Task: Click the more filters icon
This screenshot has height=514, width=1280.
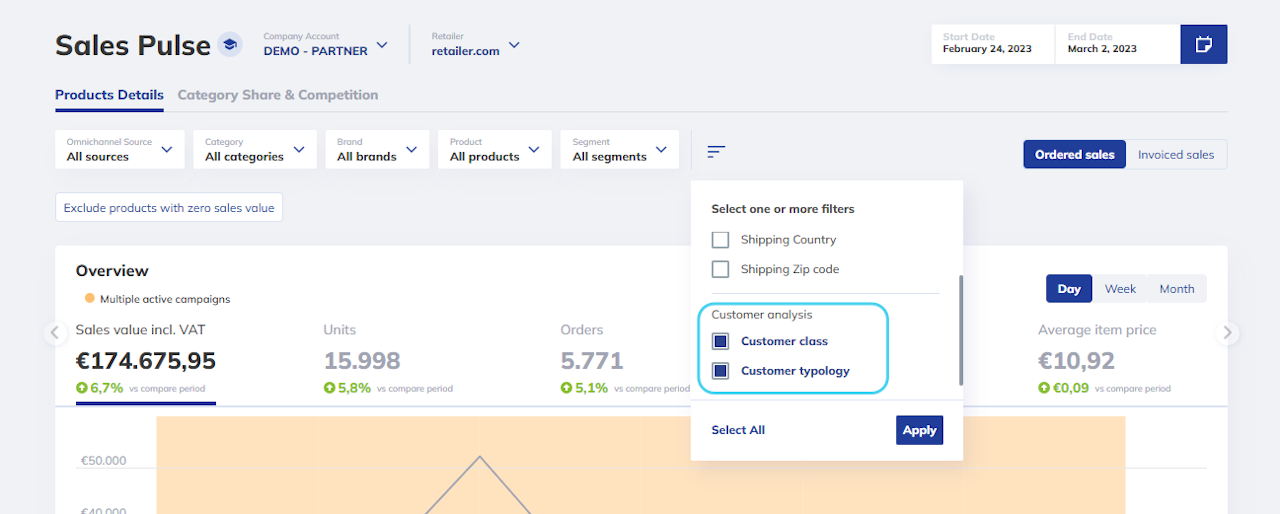Action: tap(716, 152)
